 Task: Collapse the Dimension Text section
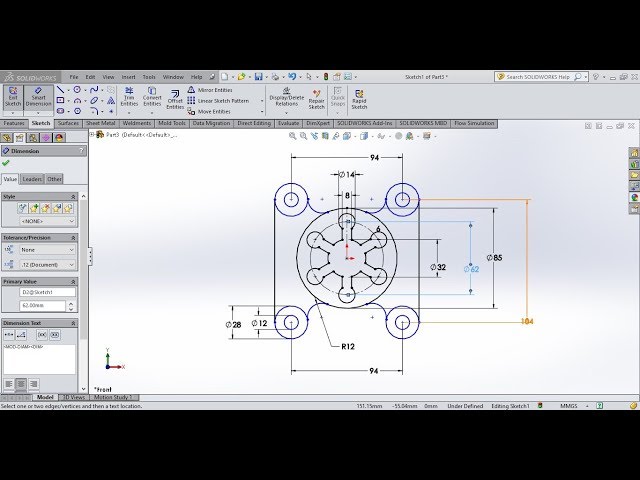[x=73, y=323]
